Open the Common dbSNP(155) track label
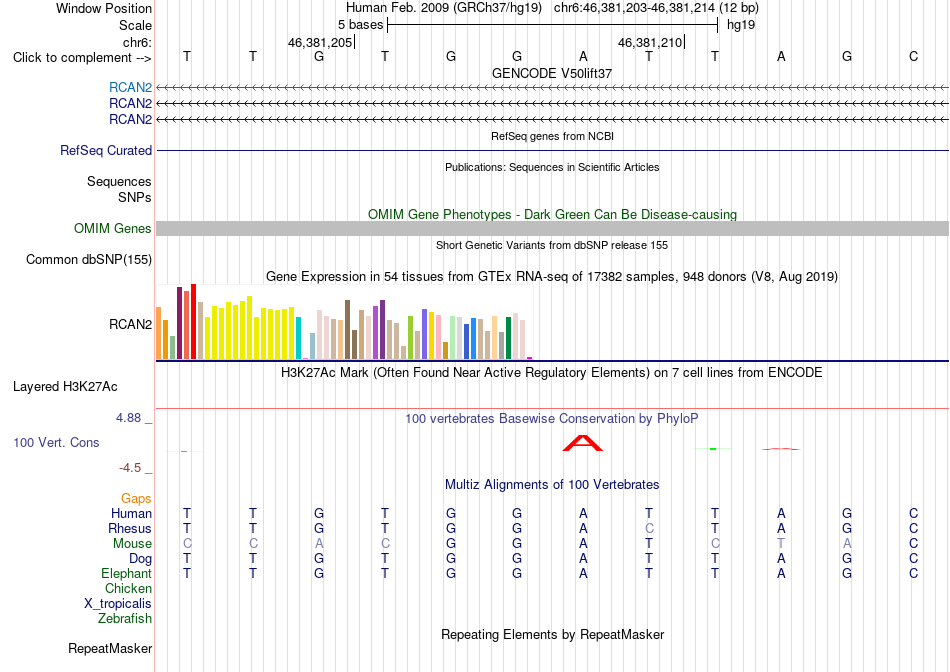Viewport: 950px width, 672px height. click(x=89, y=259)
